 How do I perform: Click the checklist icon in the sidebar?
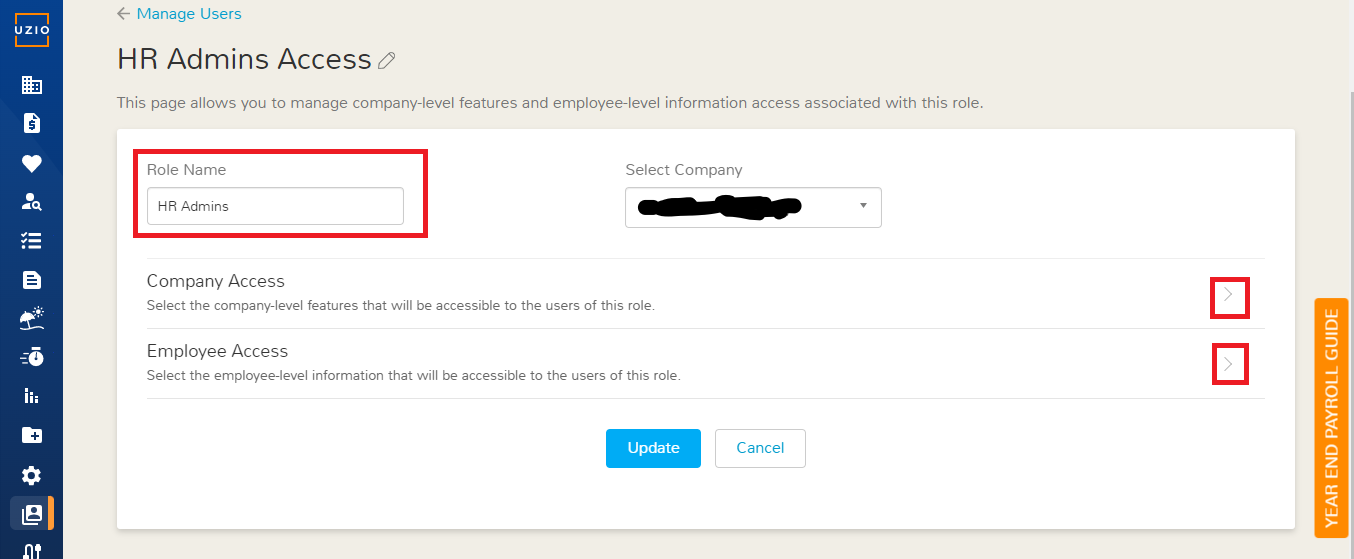coord(31,241)
